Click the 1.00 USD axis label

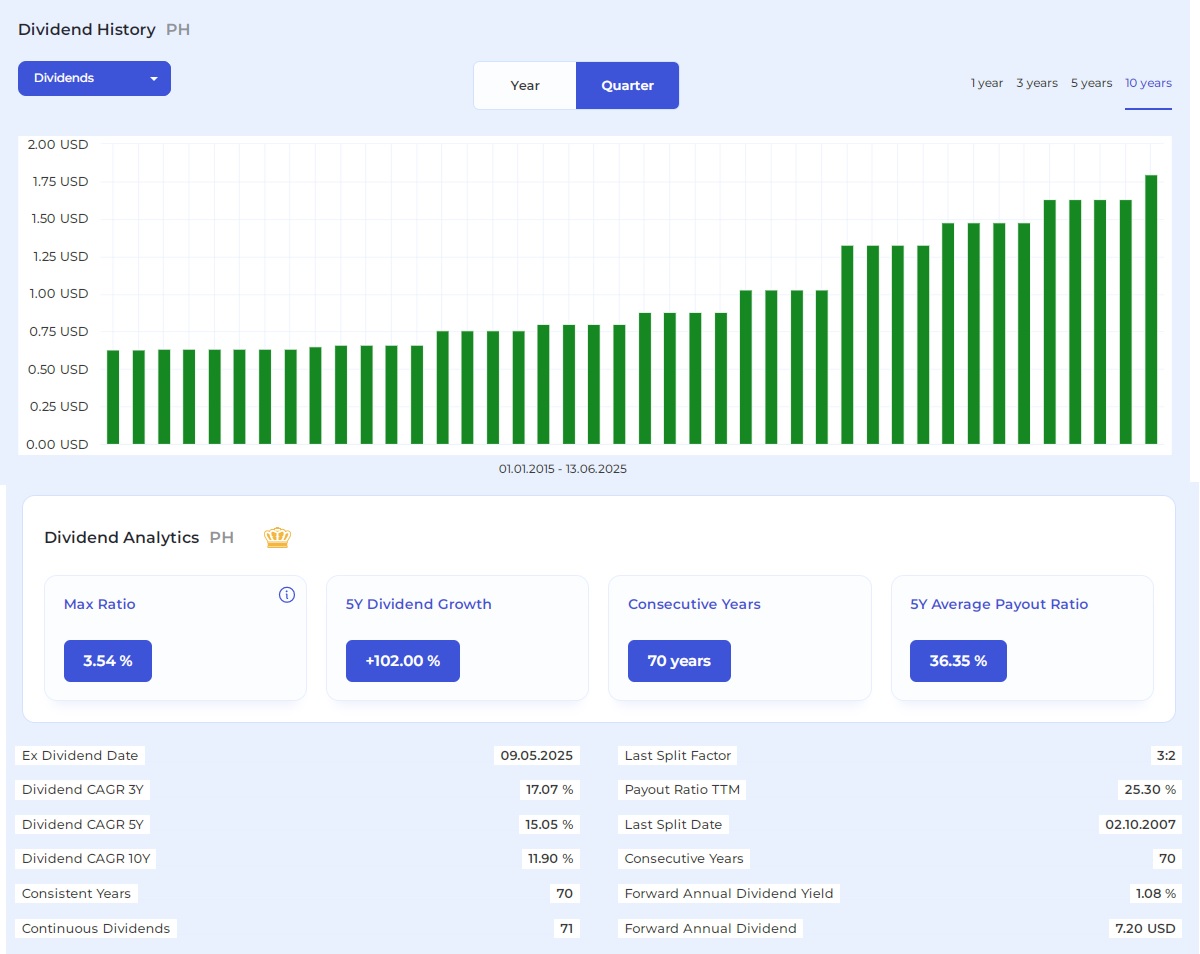[x=59, y=294]
